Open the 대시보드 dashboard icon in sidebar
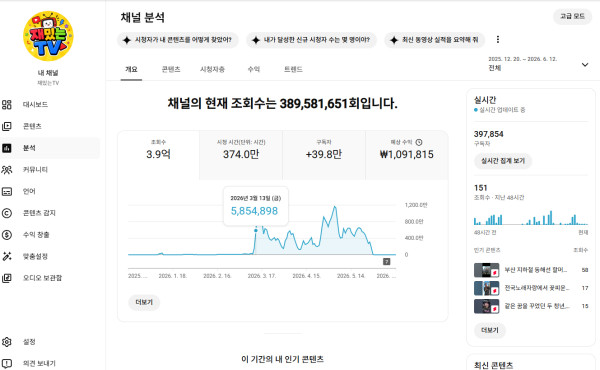This screenshot has height=370, width=600. click(7, 104)
